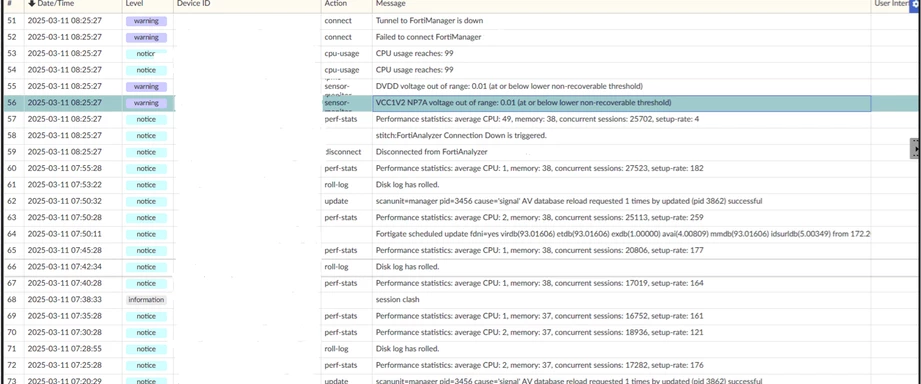921x384 pixels.
Task: Click 'connect' action cell in row 51
Action: point(338,21)
